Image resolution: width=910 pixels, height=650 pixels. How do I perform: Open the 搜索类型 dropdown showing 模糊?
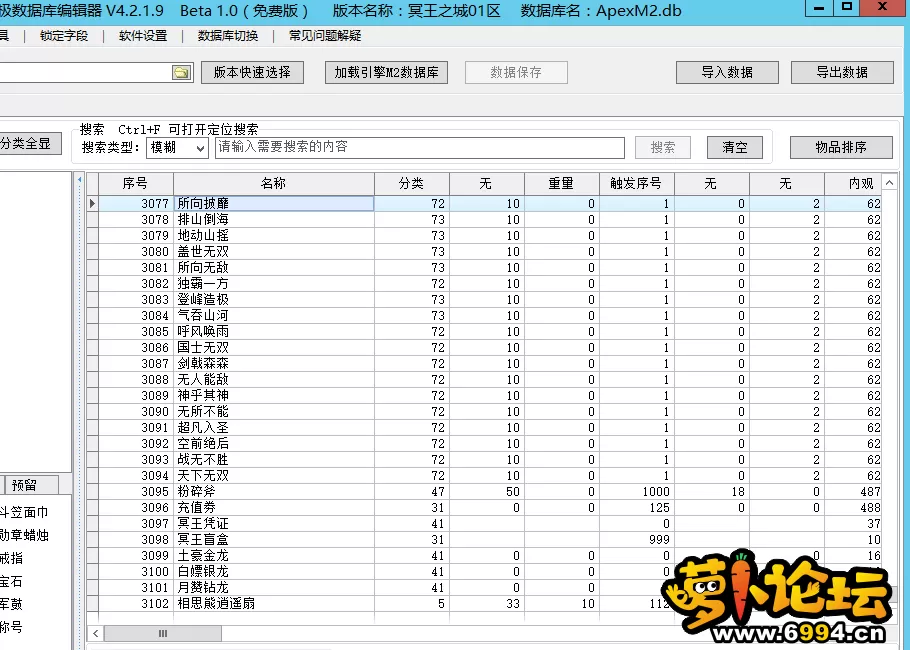(177, 147)
